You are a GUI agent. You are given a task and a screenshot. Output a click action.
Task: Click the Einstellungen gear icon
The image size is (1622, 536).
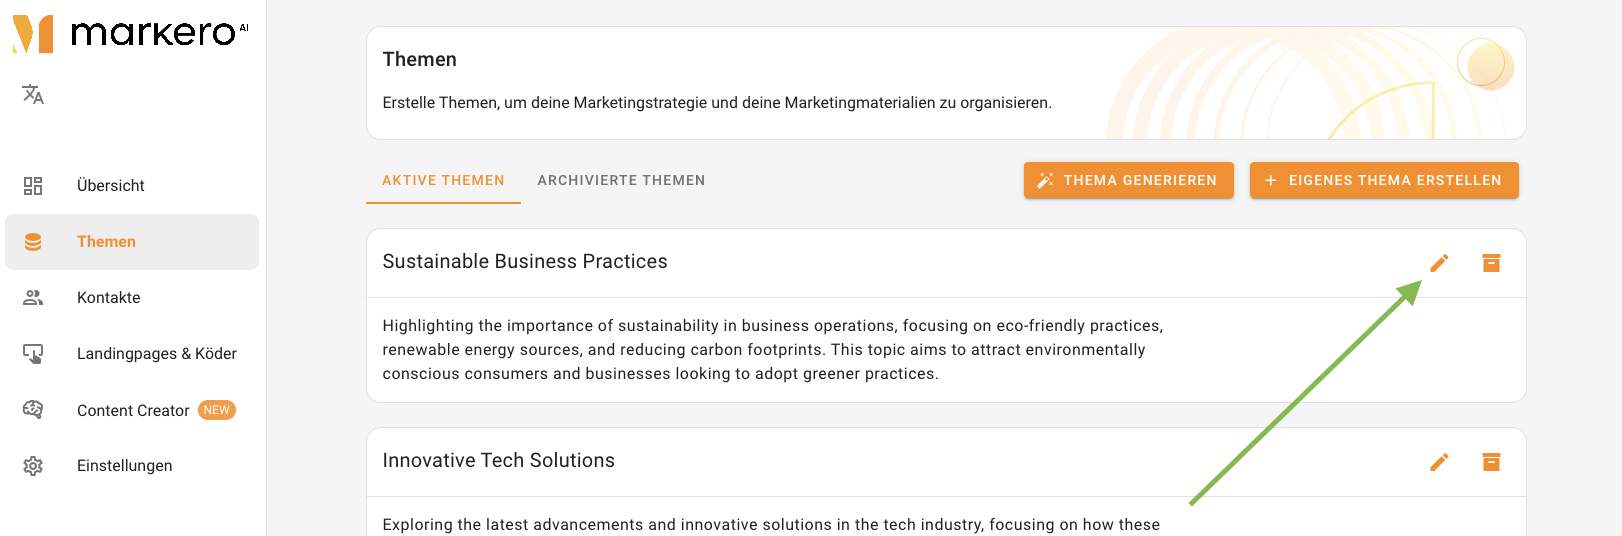[x=33, y=466]
